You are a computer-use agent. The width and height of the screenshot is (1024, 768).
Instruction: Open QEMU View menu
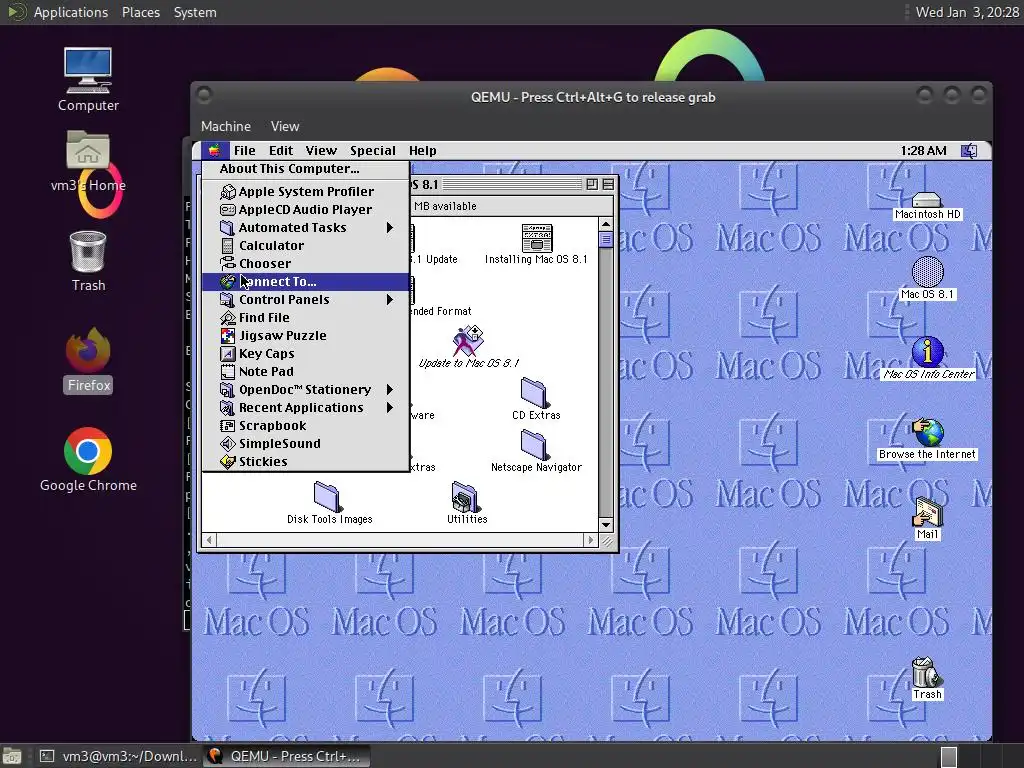(285, 127)
